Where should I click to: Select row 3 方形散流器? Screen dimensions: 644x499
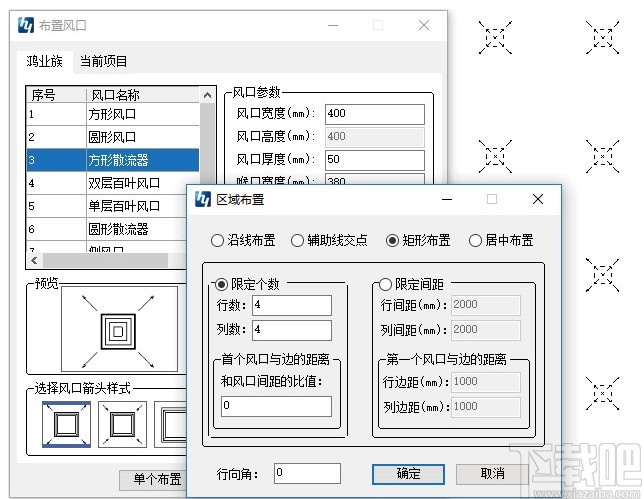113,160
